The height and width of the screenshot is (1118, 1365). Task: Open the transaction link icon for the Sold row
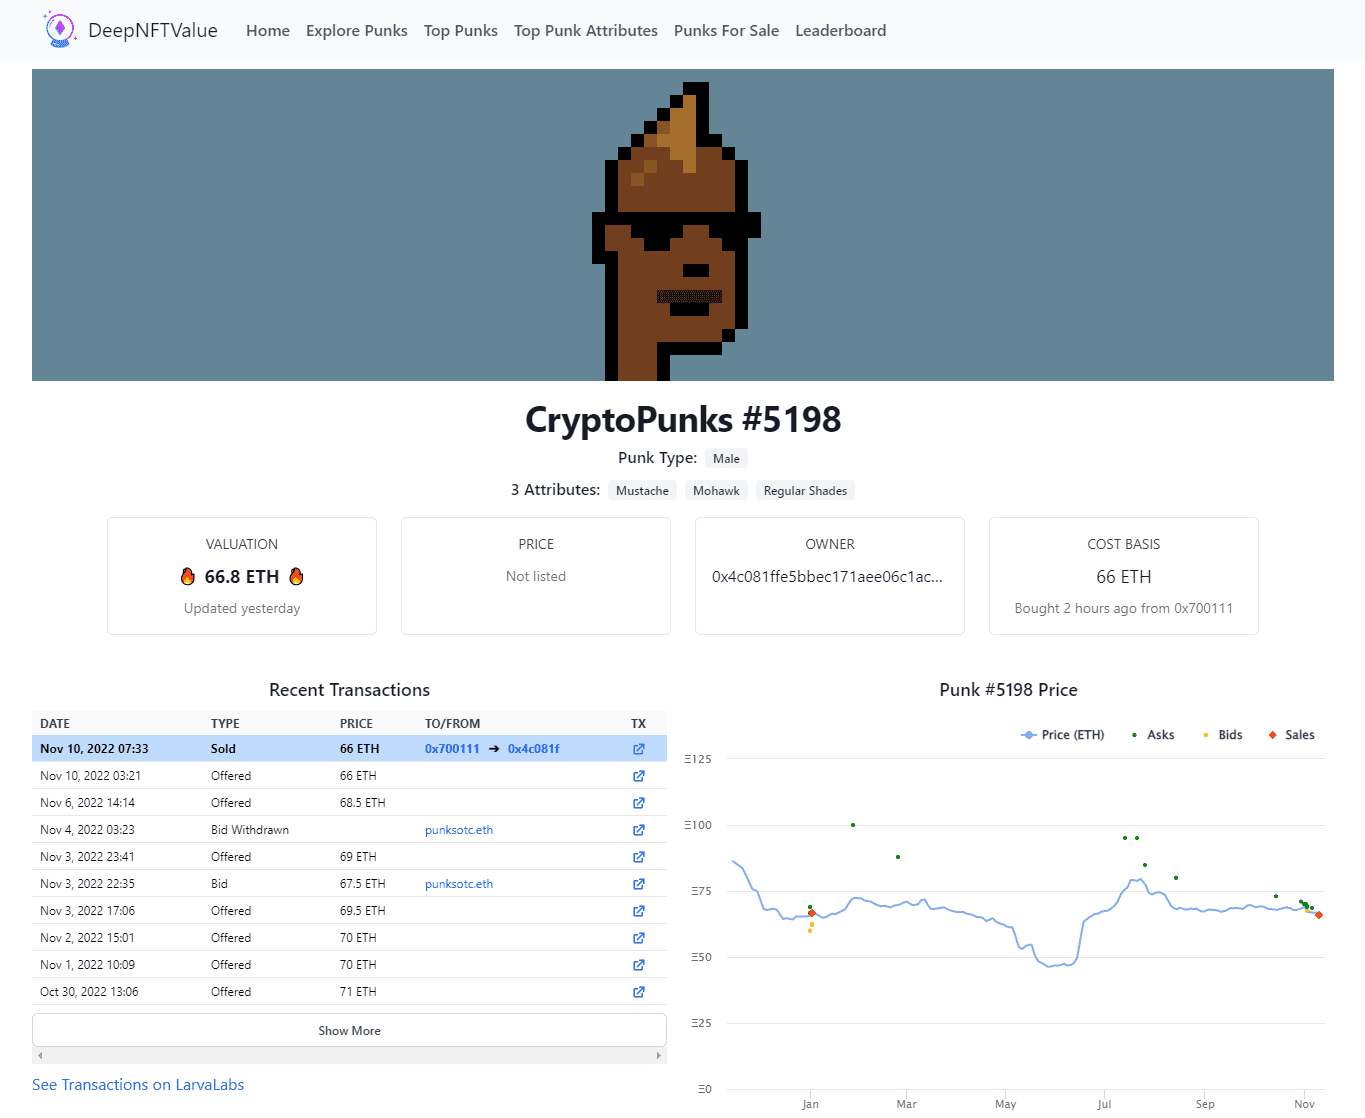pyautogui.click(x=638, y=748)
